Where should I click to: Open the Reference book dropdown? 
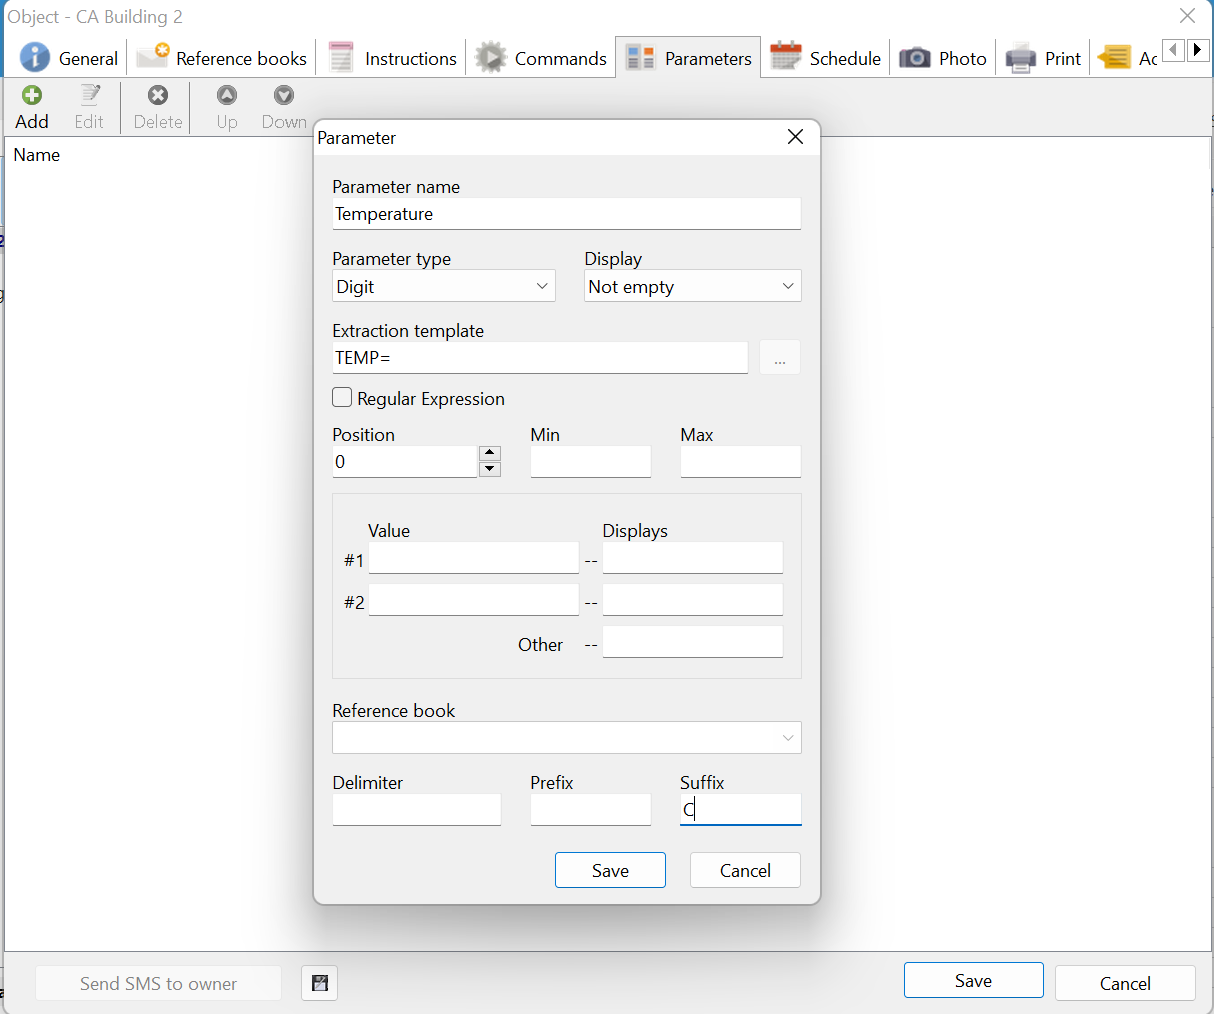coord(567,737)
